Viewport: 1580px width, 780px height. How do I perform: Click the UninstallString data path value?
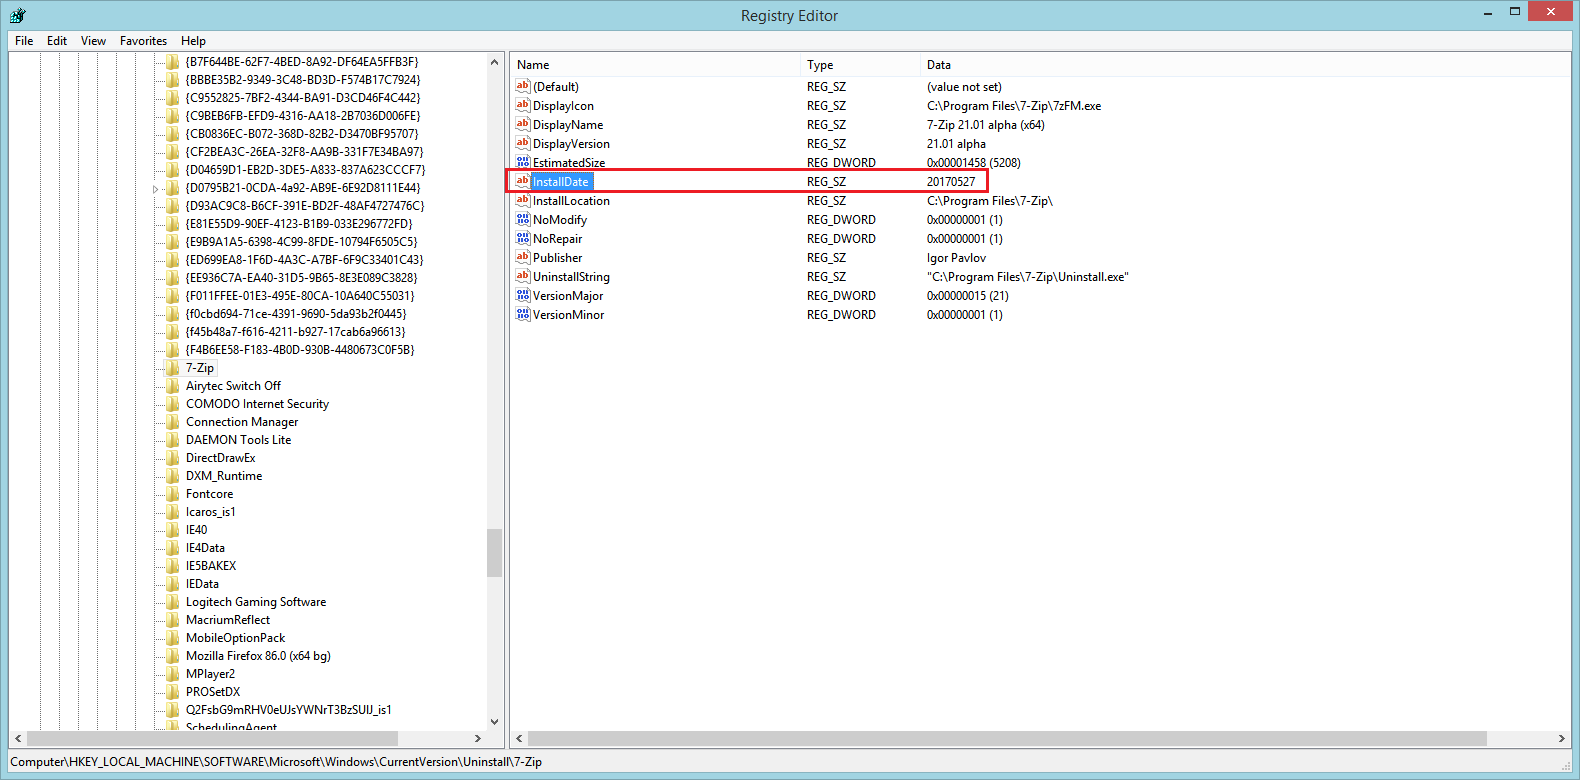coord(1028,277)
